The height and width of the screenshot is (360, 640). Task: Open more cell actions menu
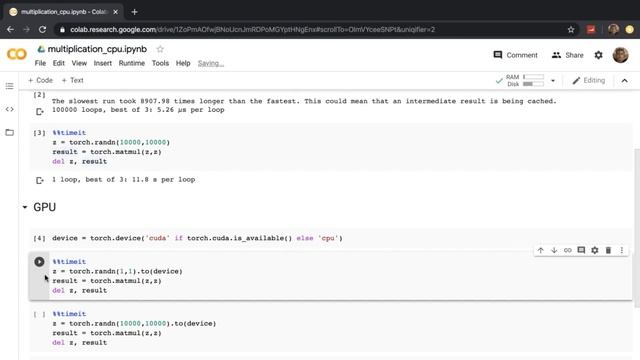622,250
